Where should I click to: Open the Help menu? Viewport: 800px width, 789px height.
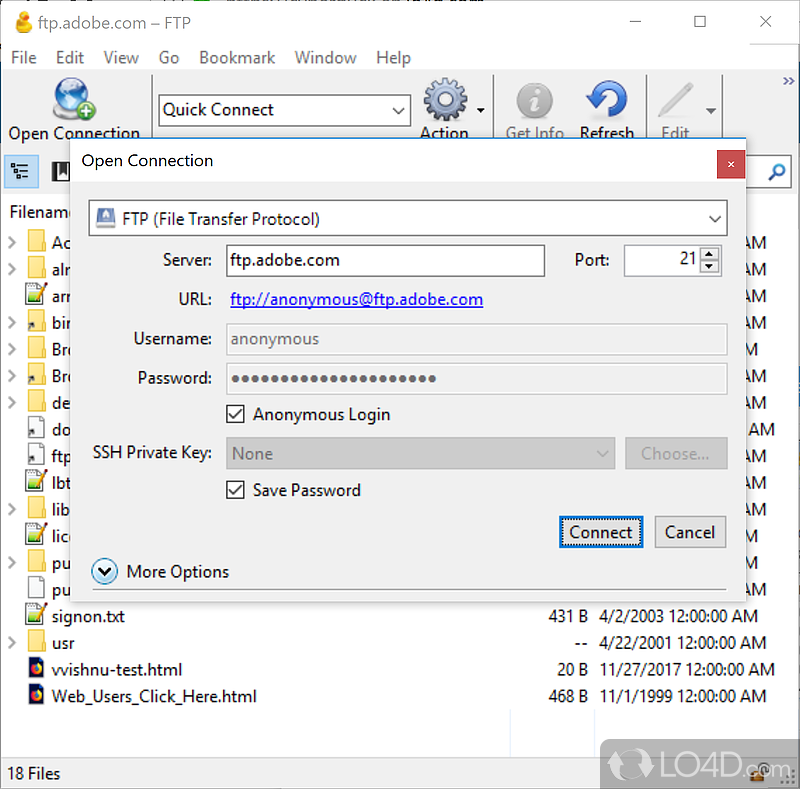393,58
